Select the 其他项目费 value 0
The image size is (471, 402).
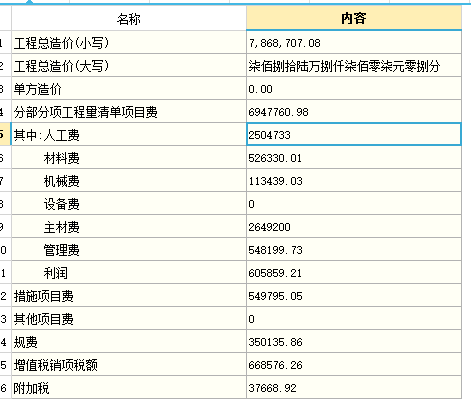pos(354,318)
